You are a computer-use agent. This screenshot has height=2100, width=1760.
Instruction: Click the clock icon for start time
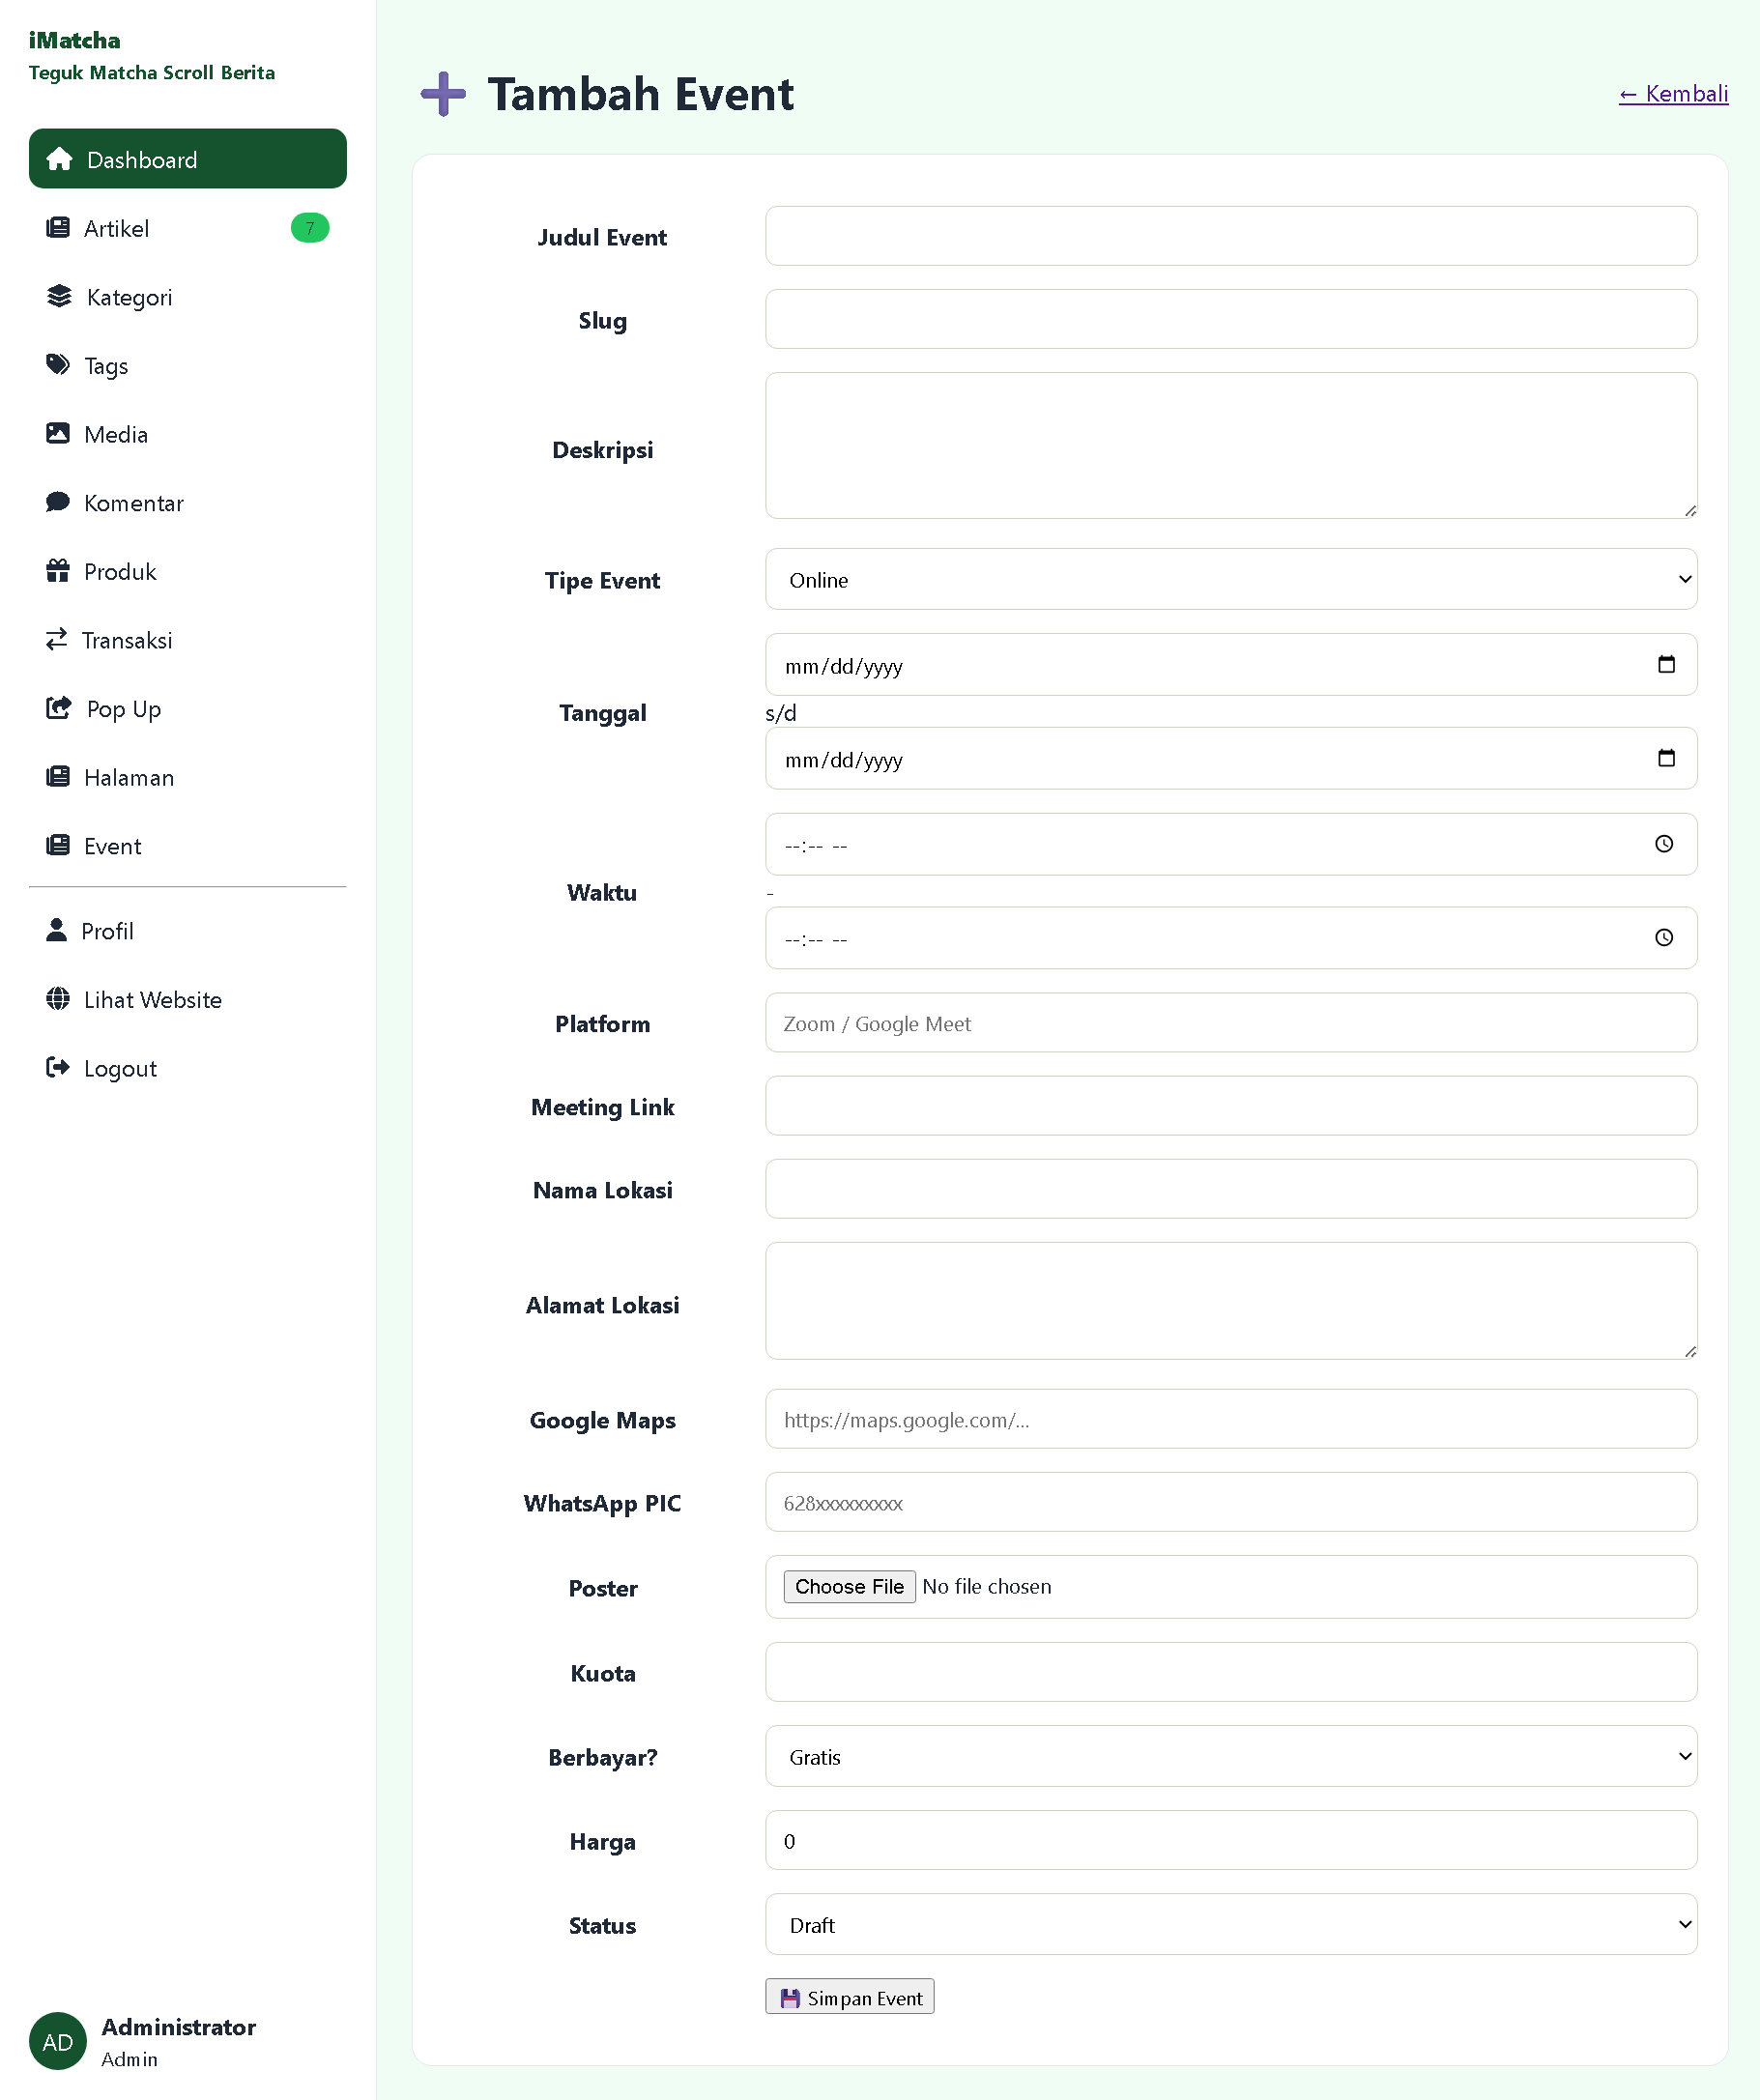point(1664,844)
